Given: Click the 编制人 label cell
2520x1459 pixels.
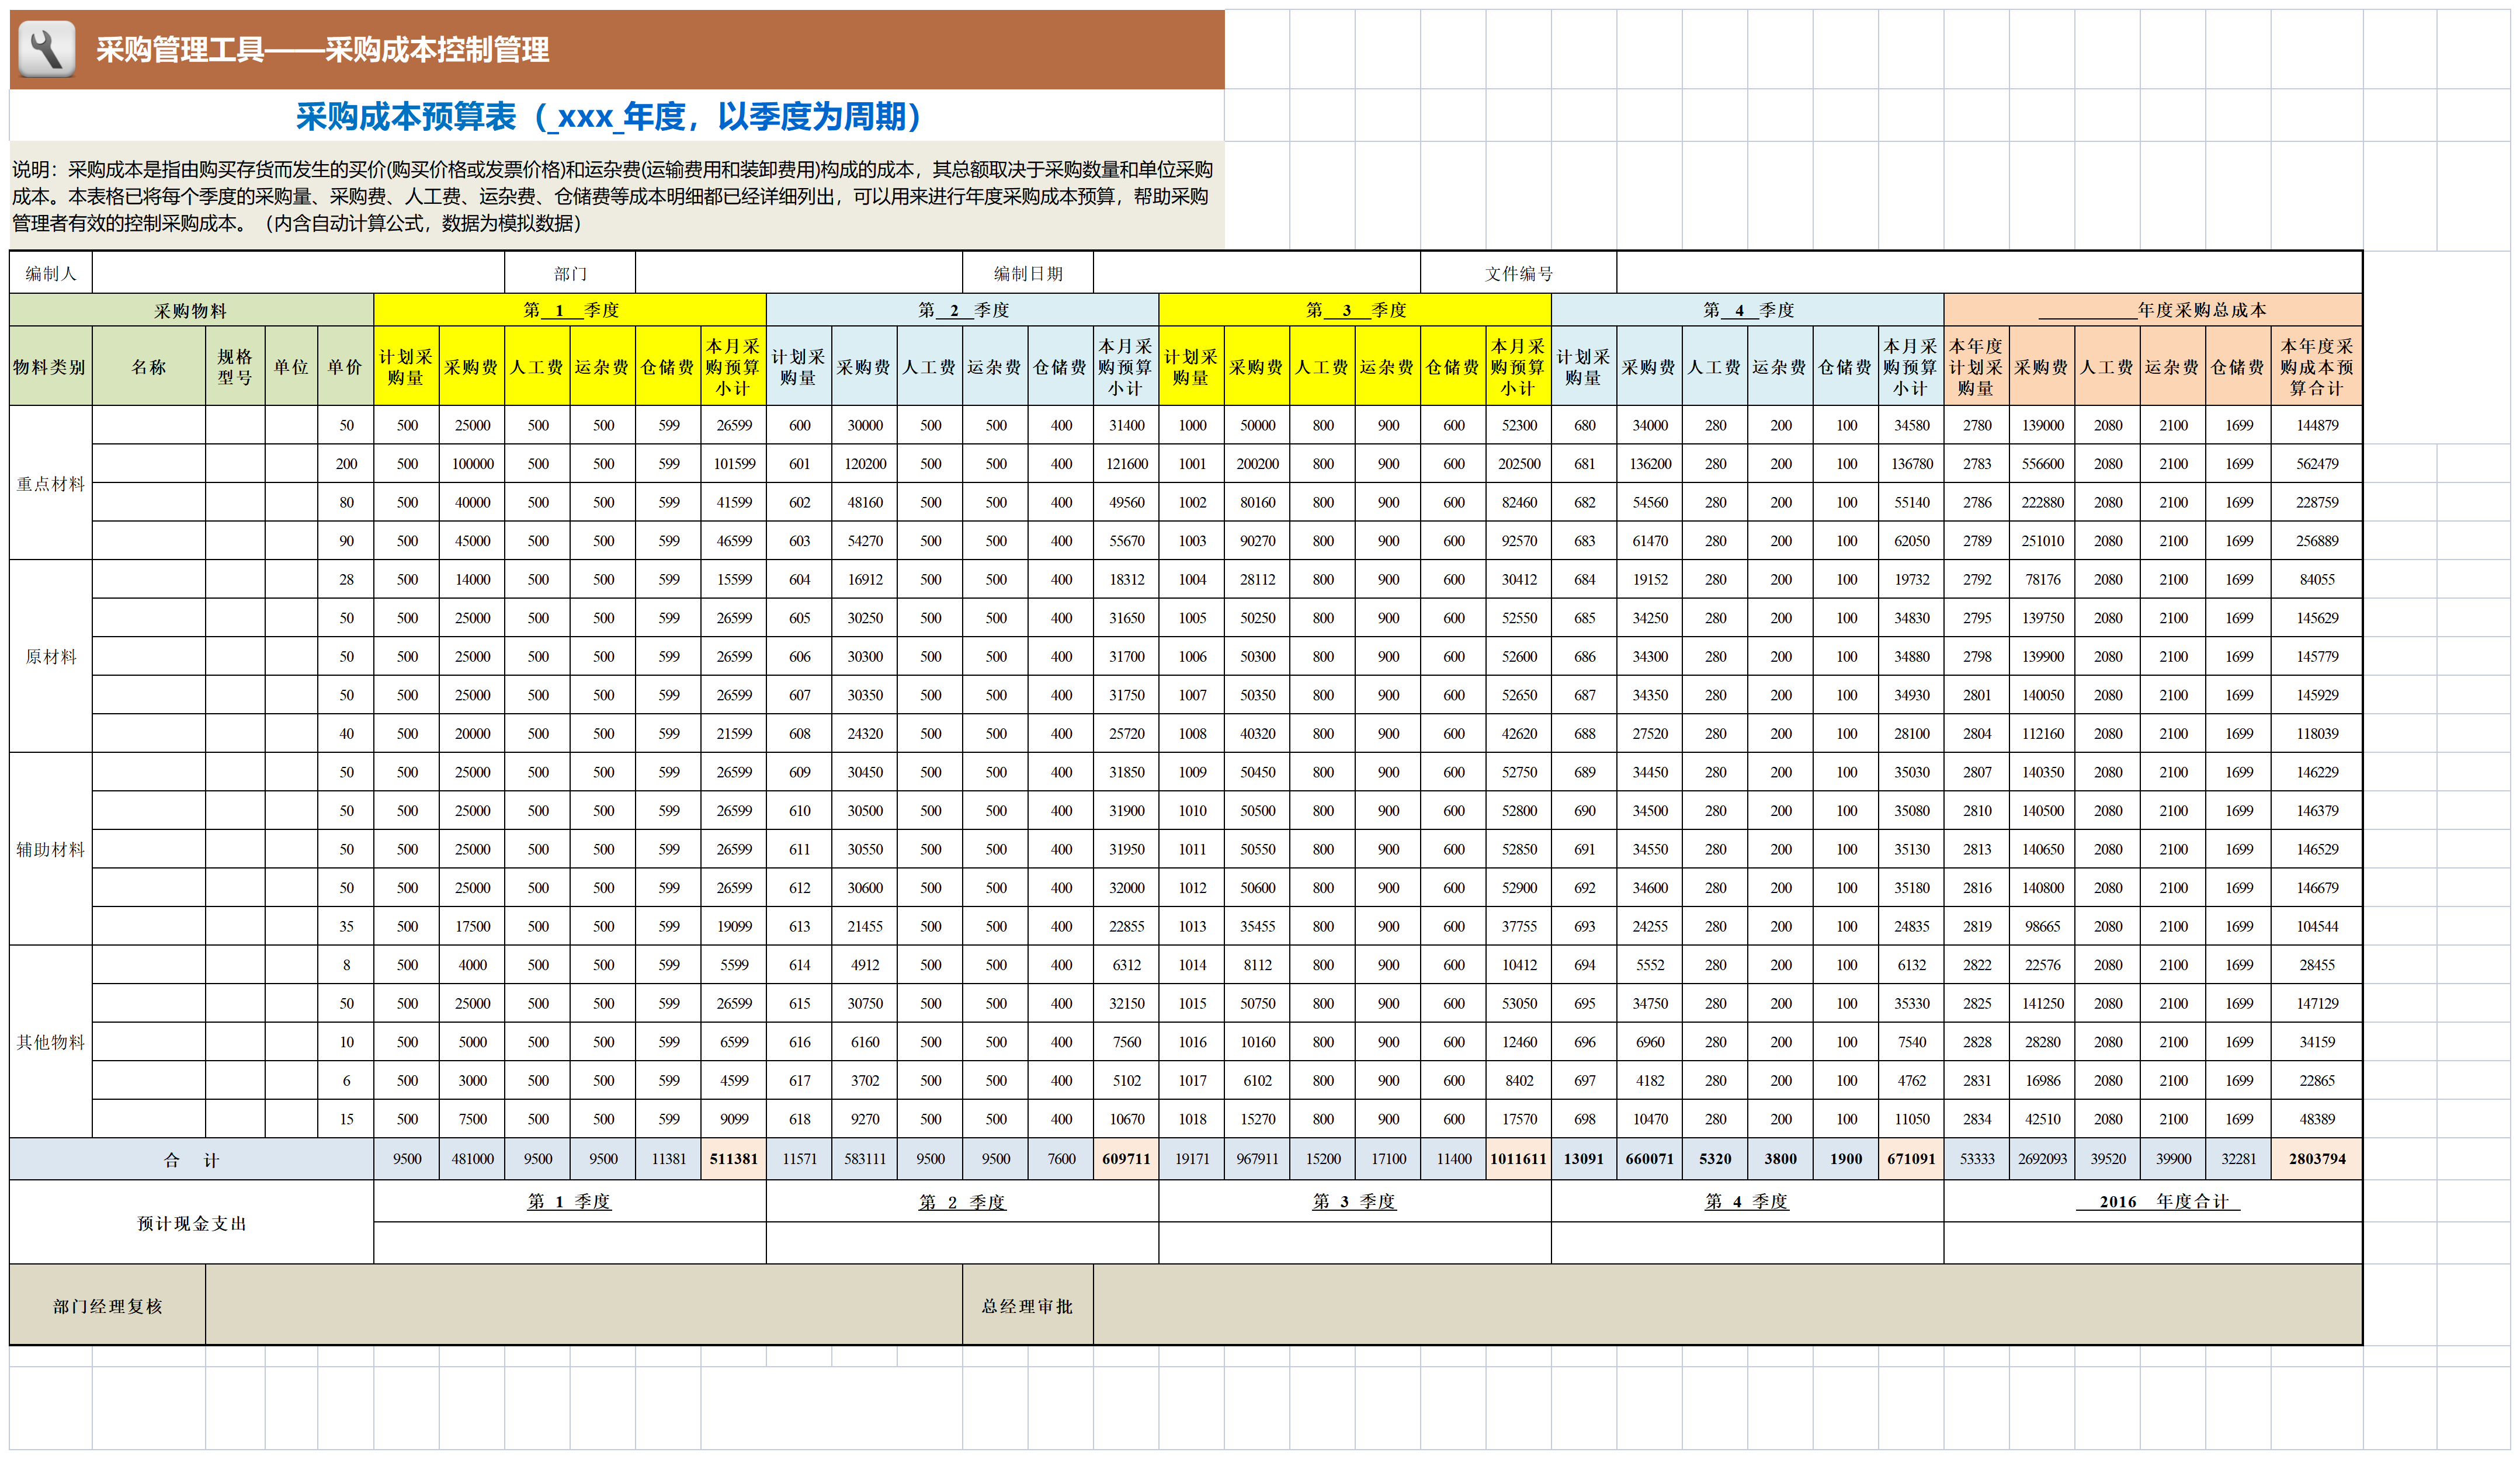Looking at the screenshot, I should tap(51, 273).
